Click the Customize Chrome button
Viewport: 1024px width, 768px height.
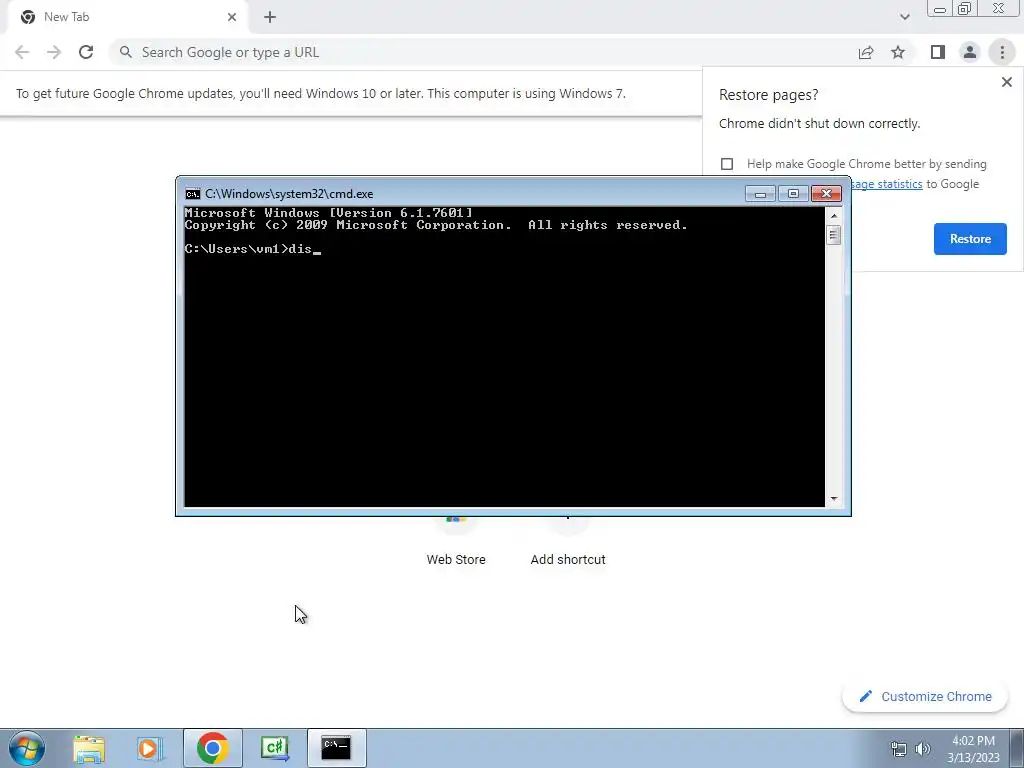tap(925, 697)
